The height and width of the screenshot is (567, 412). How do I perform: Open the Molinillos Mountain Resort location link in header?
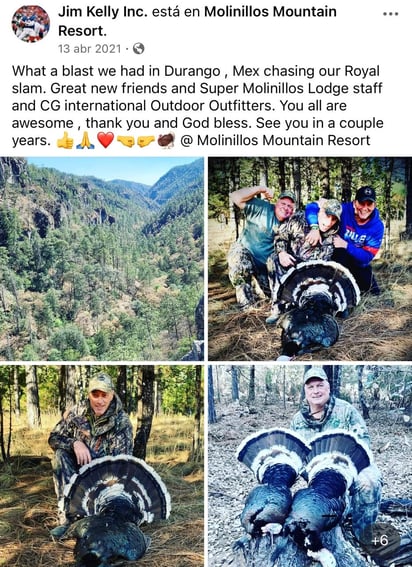(197, 21)
